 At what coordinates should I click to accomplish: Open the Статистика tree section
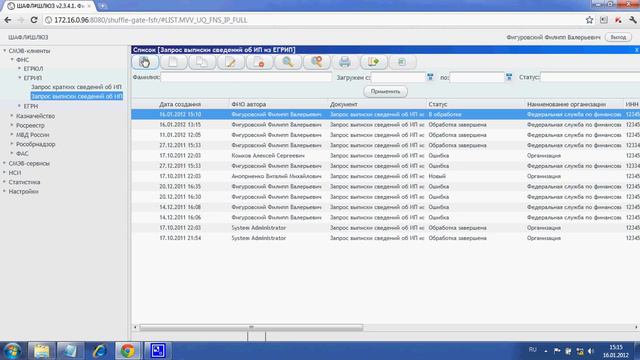pos(24,182)
